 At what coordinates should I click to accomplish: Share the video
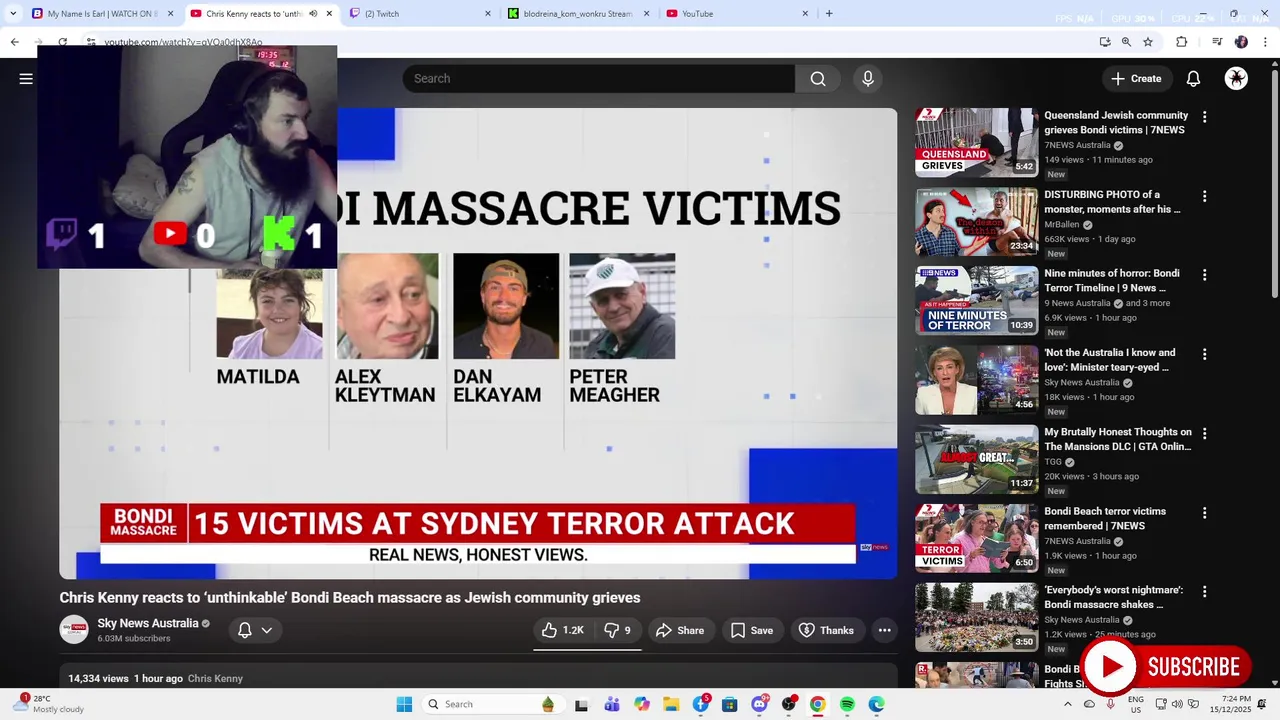(680, 630)
